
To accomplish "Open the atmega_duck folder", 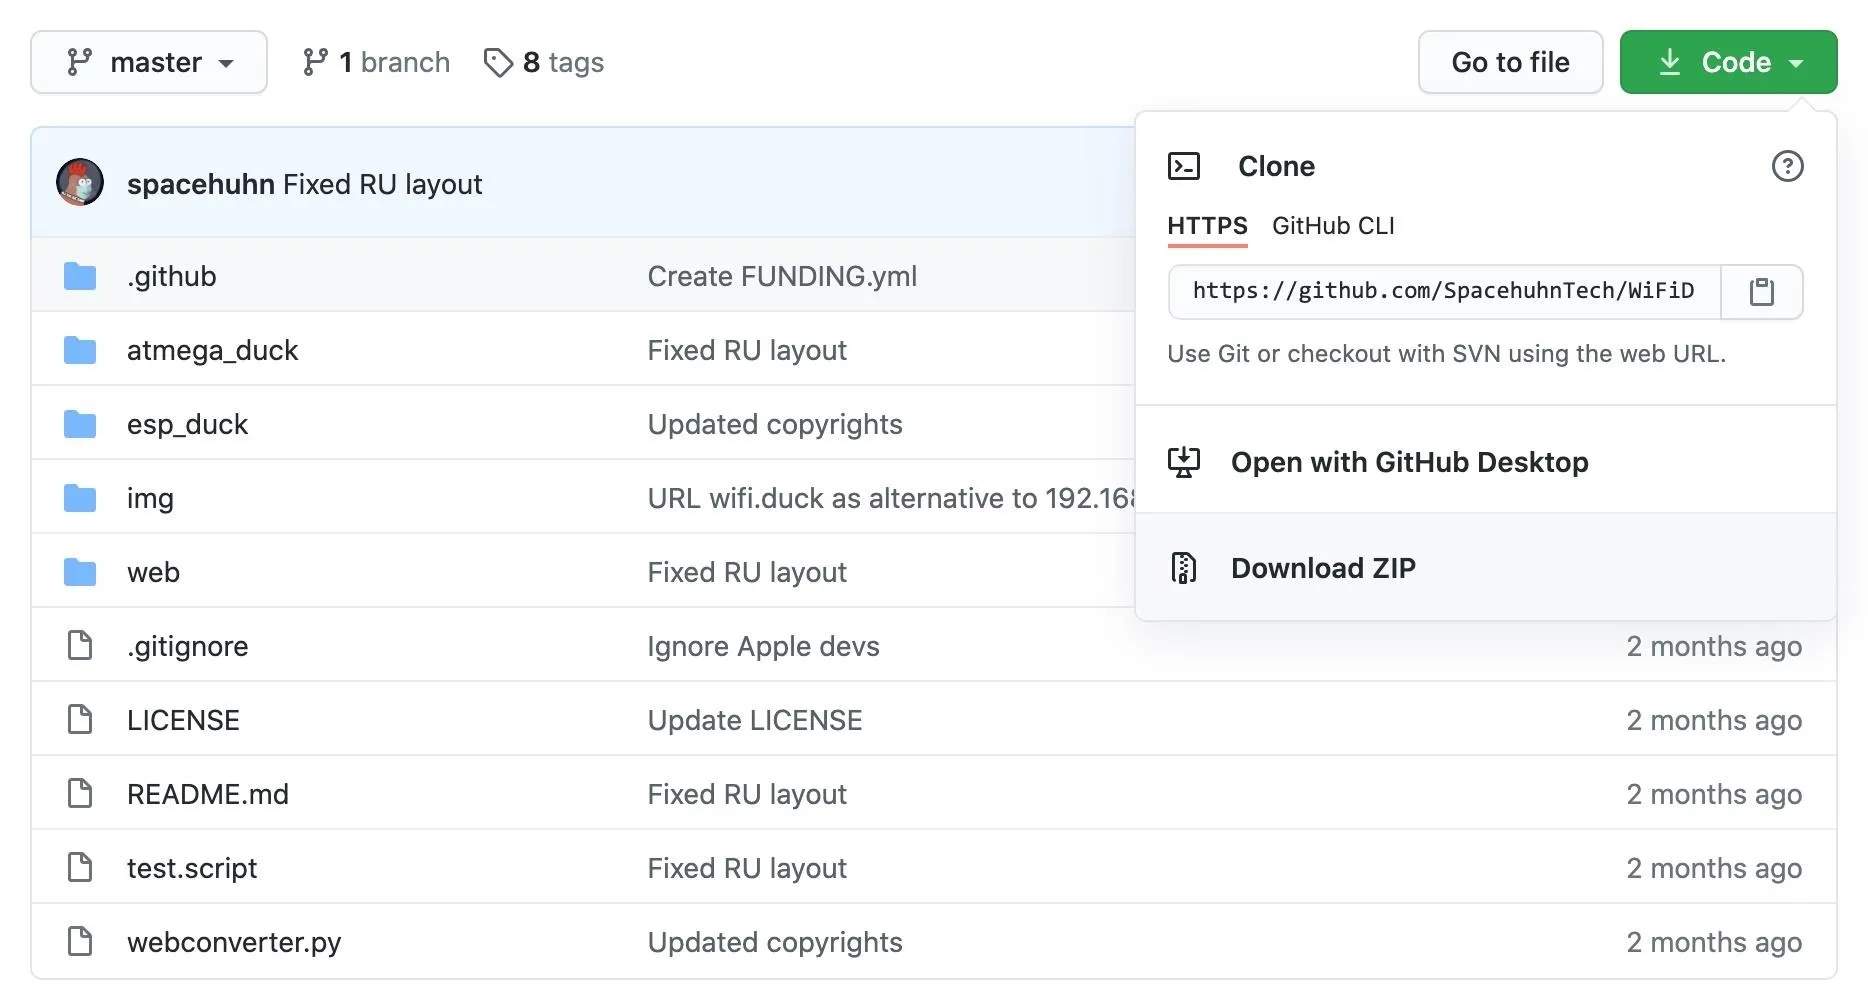I will [212, 350].
